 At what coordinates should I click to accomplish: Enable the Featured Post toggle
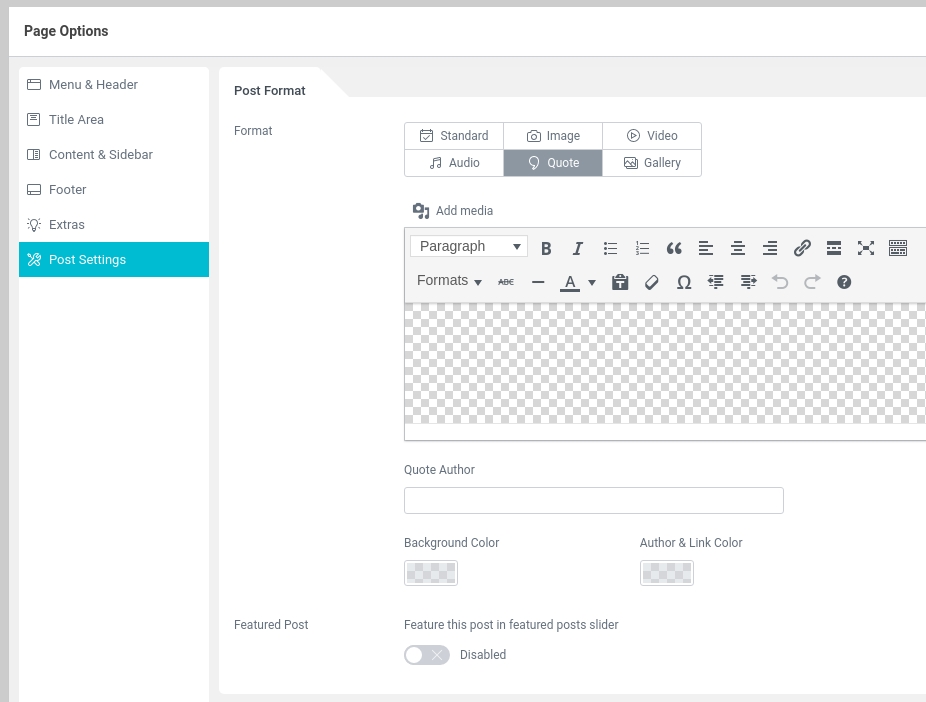click(x=427, y=655)
